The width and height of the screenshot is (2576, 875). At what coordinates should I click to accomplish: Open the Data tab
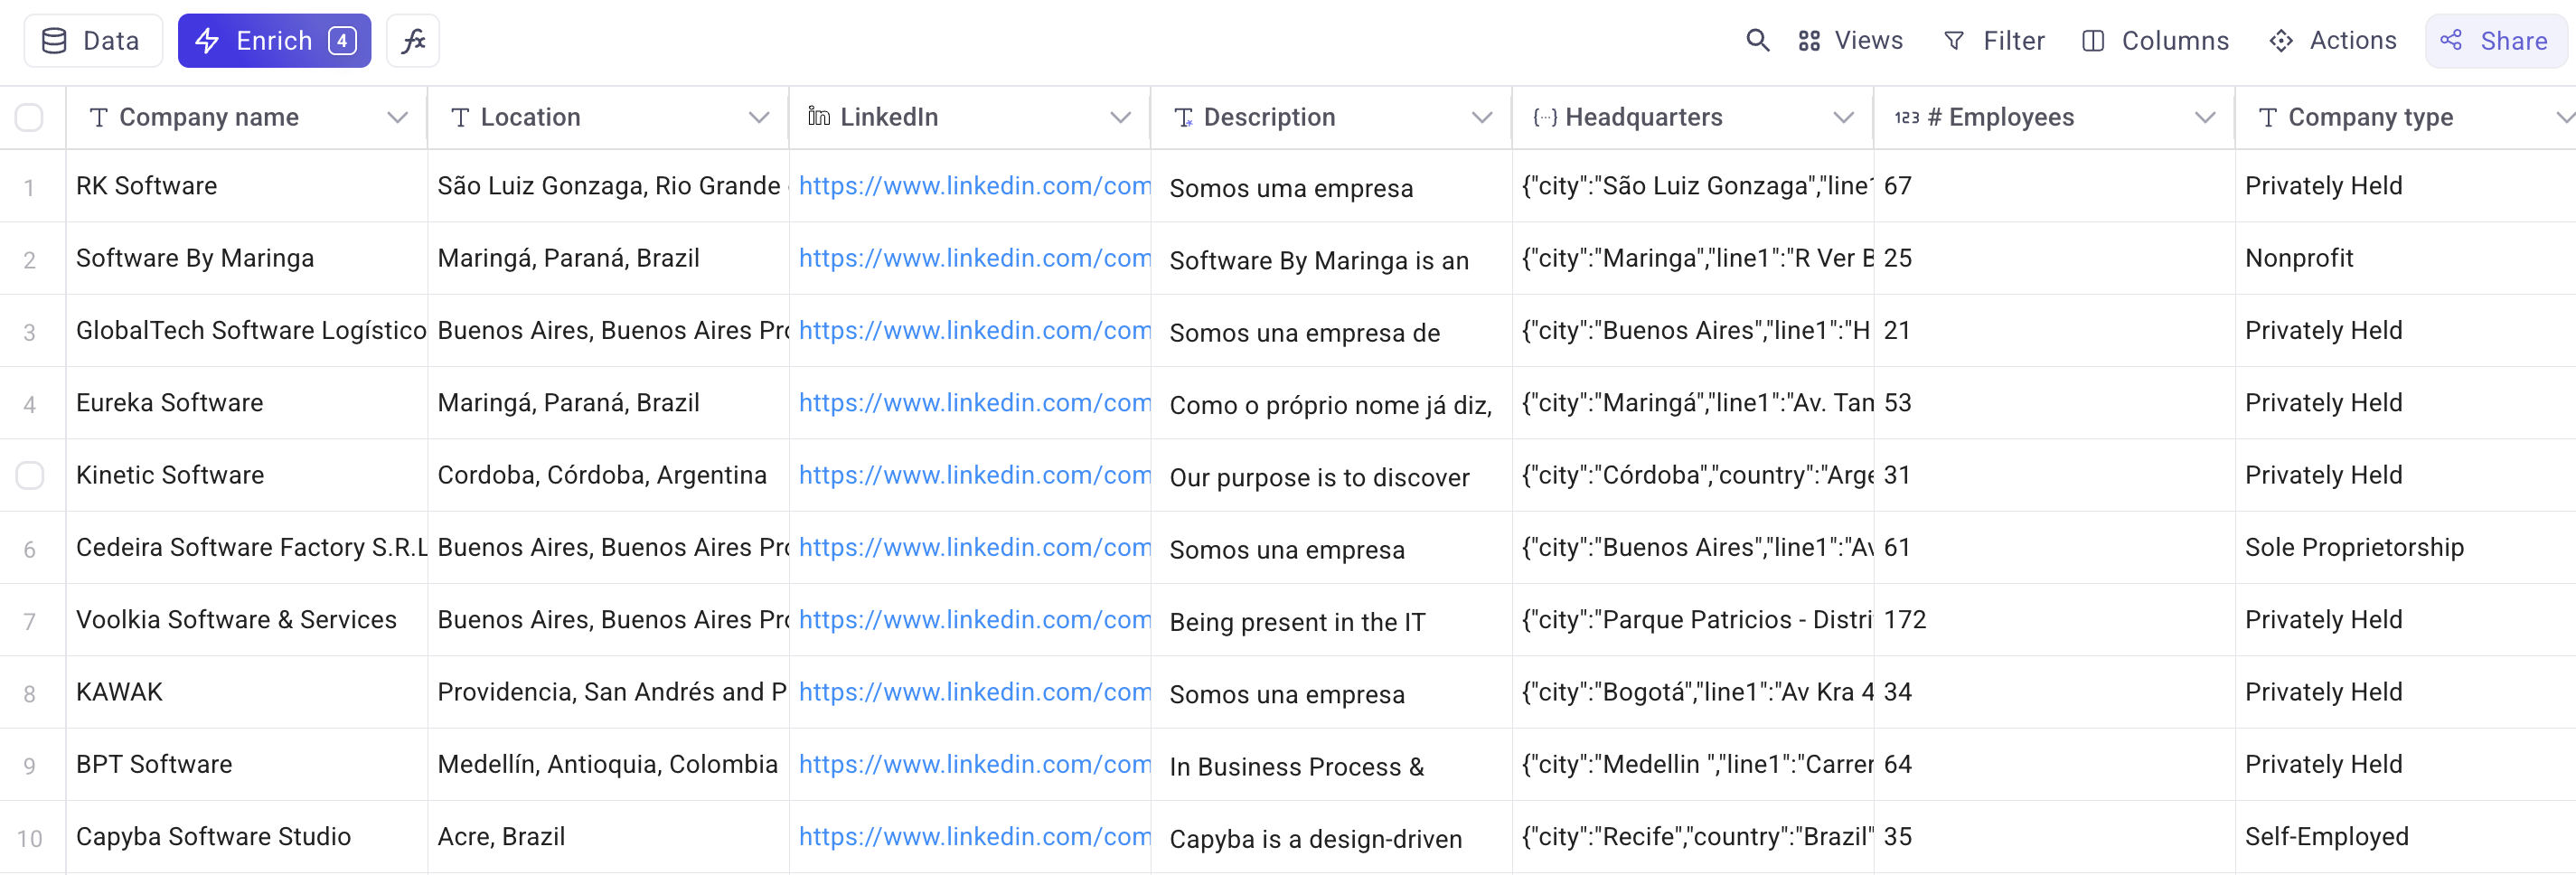[x=92, y=41]
